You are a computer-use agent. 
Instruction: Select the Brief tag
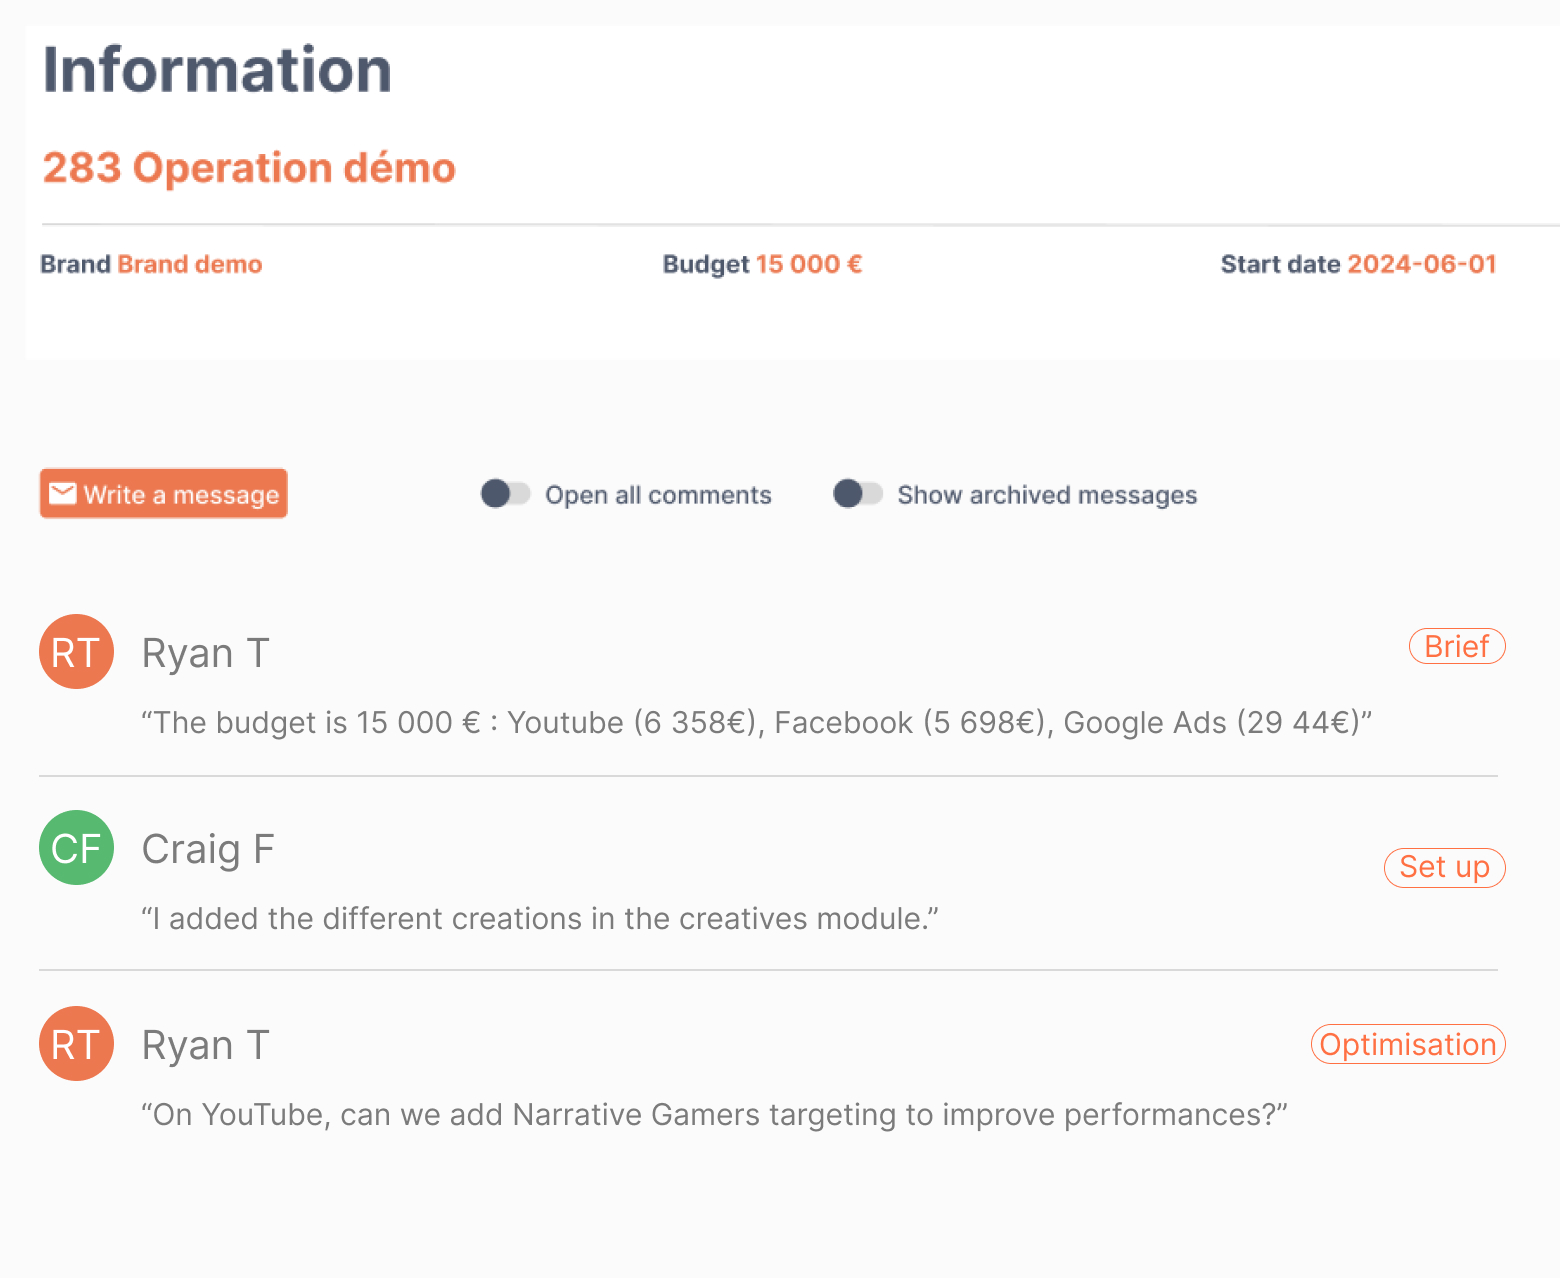coord(1456,647)
